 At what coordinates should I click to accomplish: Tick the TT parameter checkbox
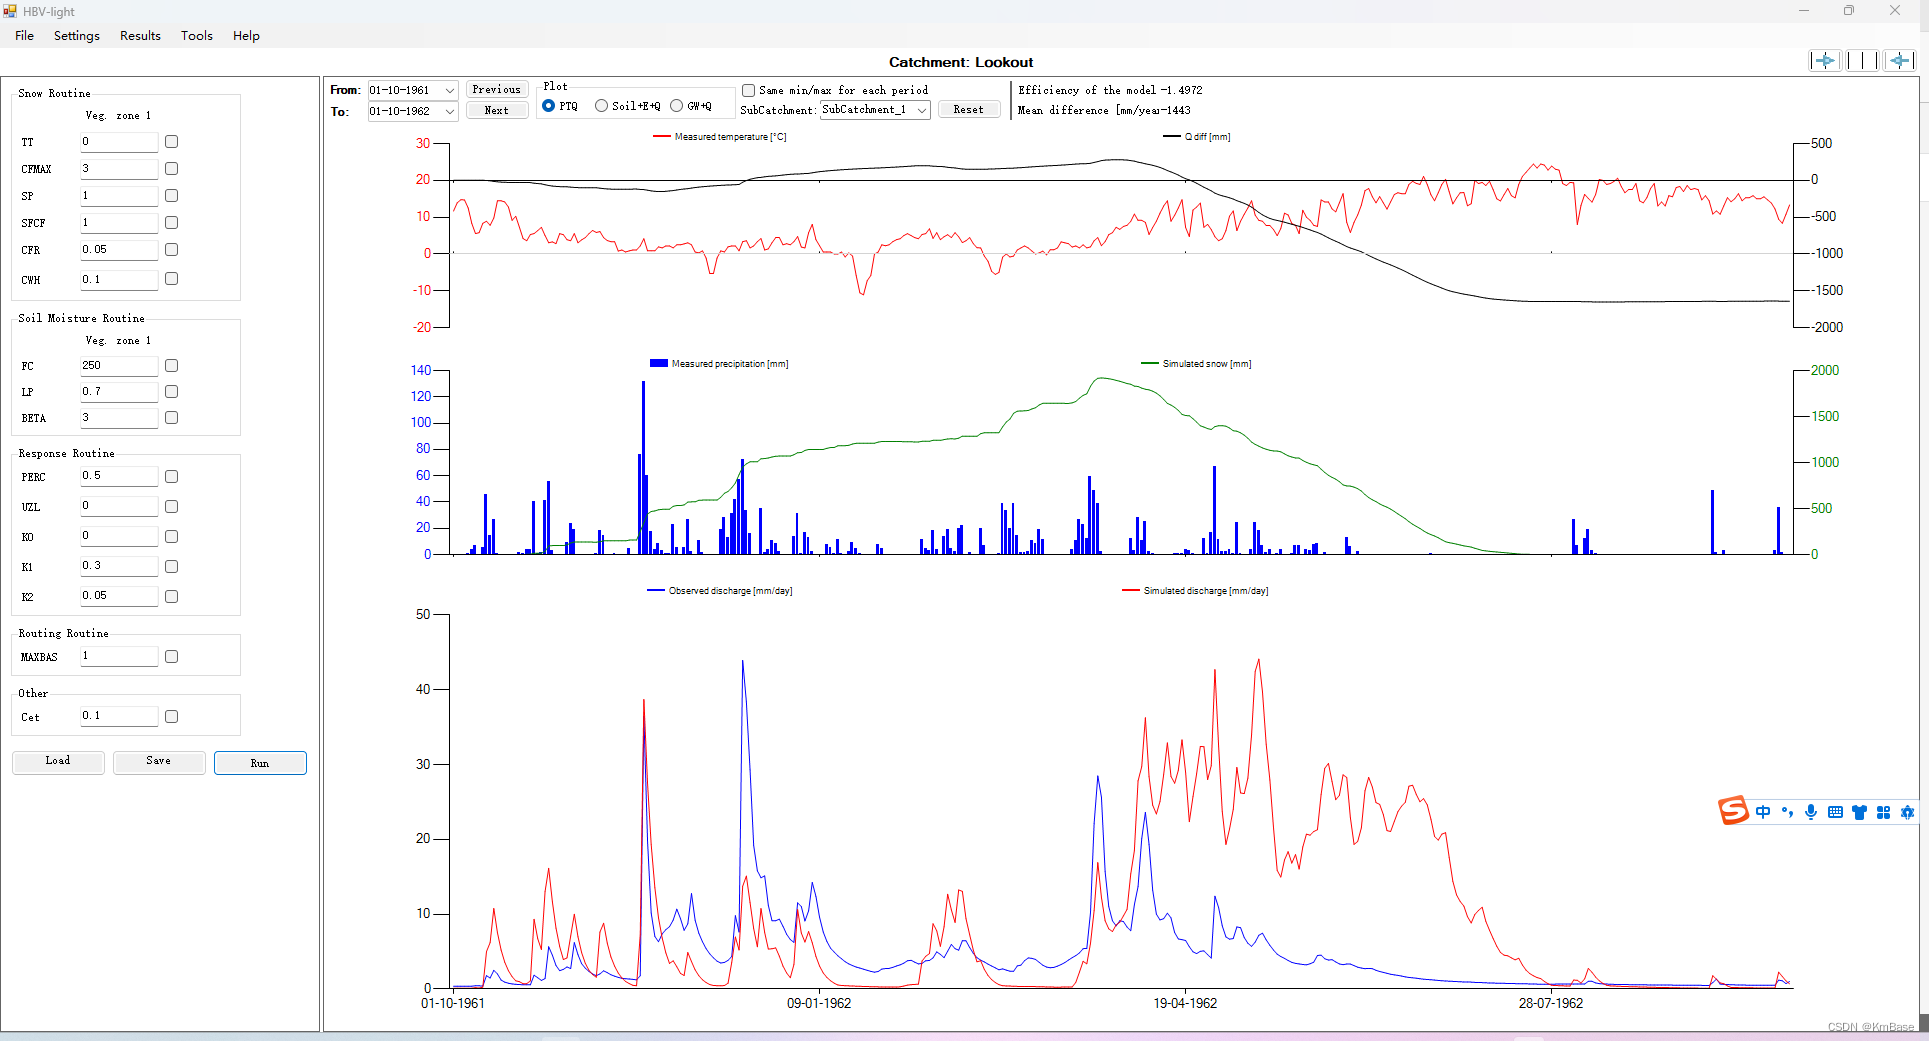click(171, 142)
